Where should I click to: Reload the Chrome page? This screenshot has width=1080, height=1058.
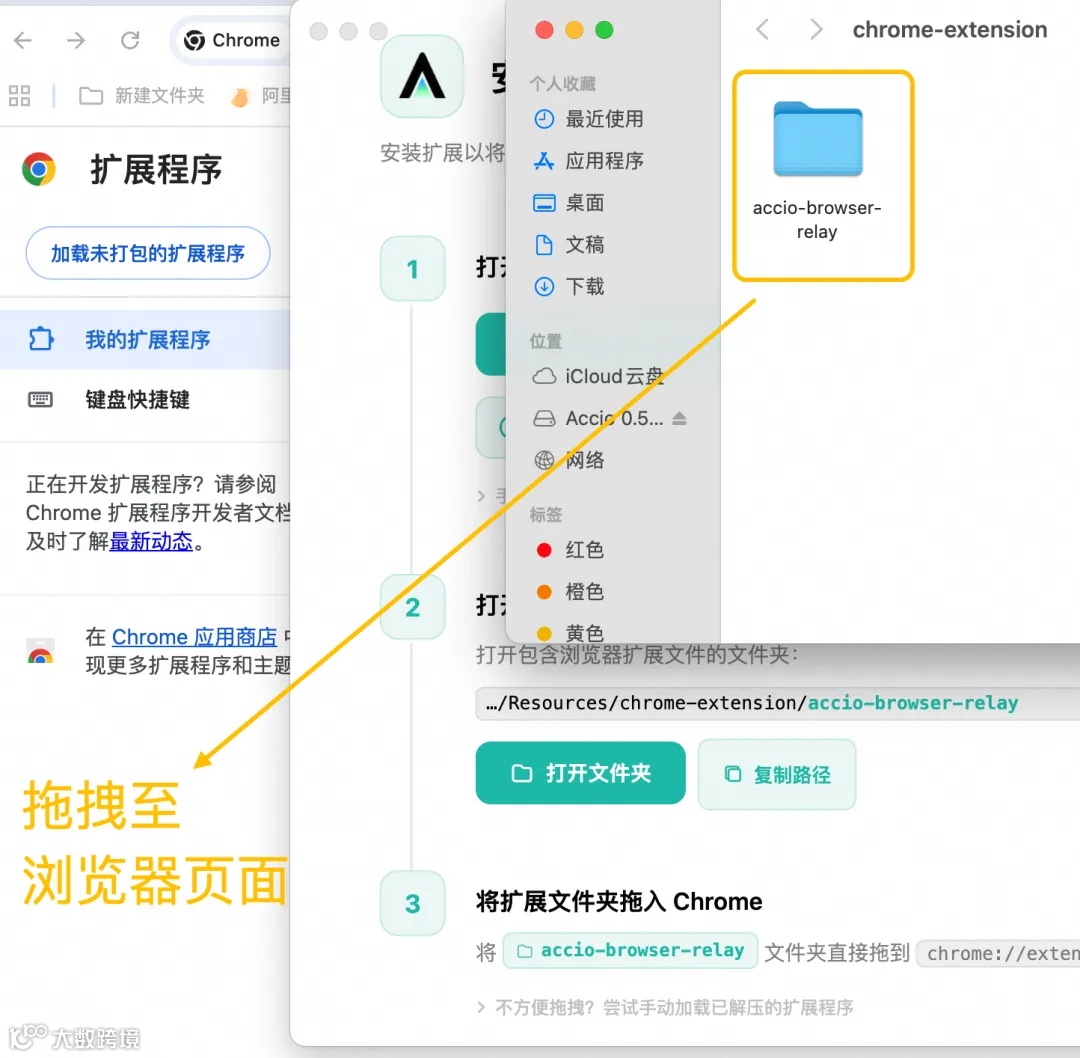(x=130, y=41)
